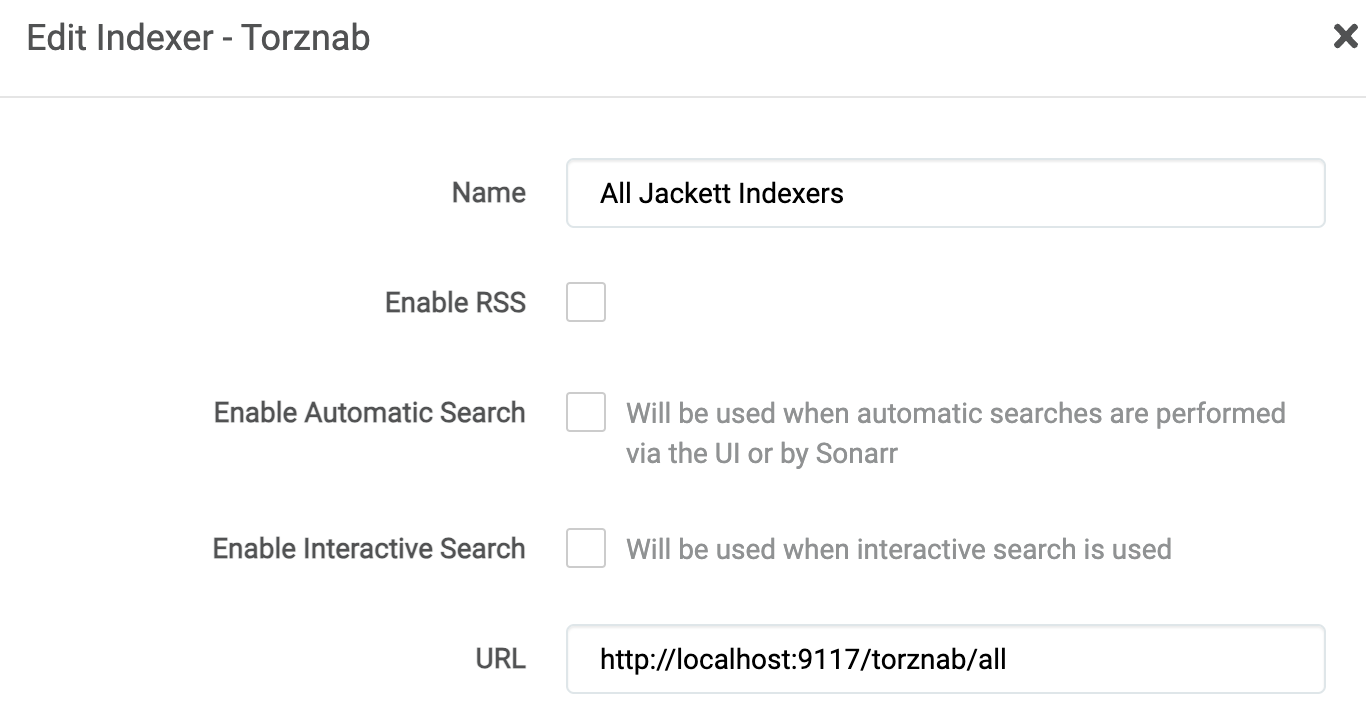Screen dimensions: 1366x726
Task: Click the 'Enable Interactive Search' label
Action: tap(368, 549)
